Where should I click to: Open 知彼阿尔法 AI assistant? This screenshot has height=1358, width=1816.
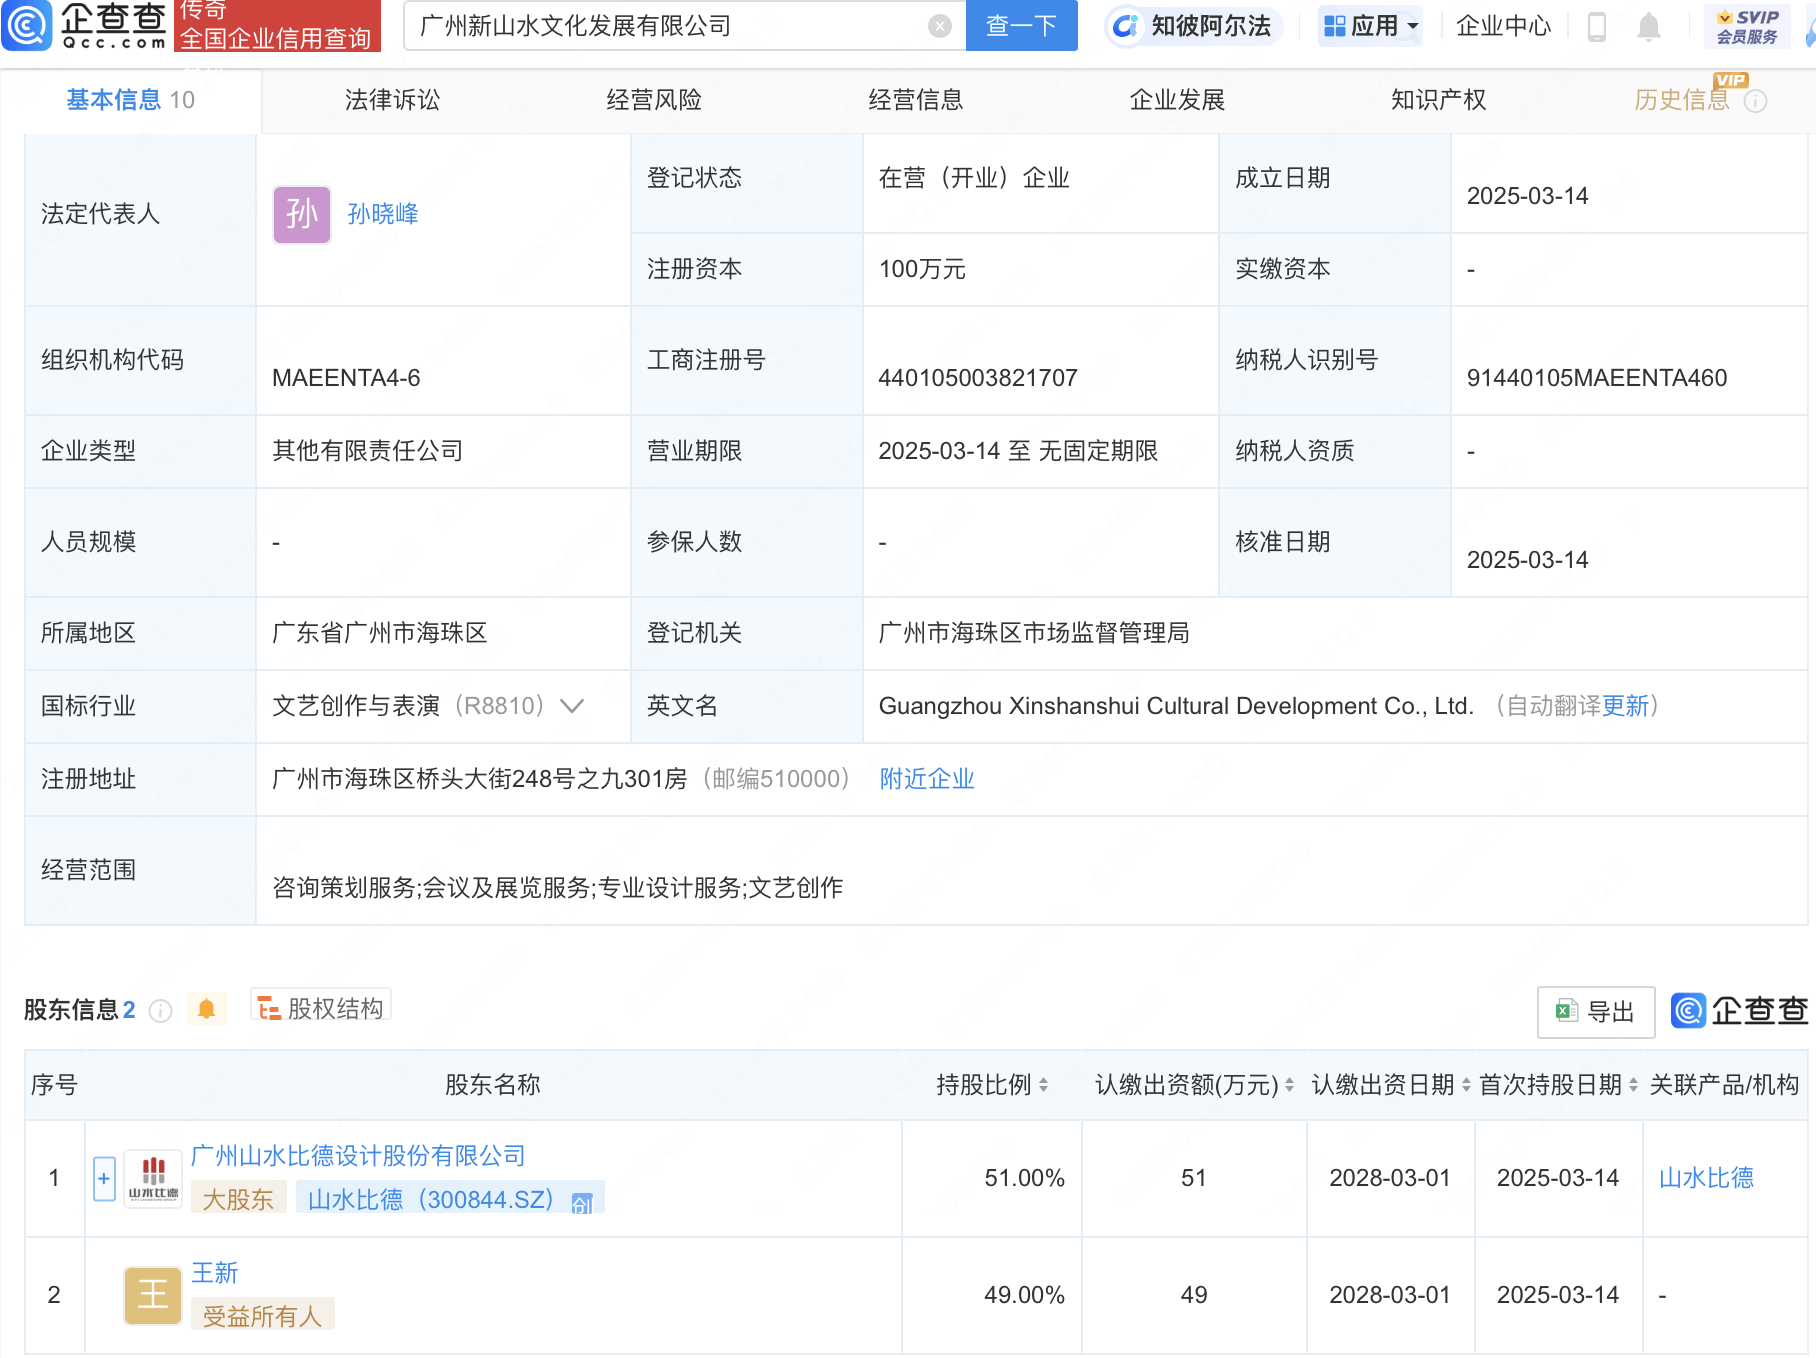(x=1192, y=26)
